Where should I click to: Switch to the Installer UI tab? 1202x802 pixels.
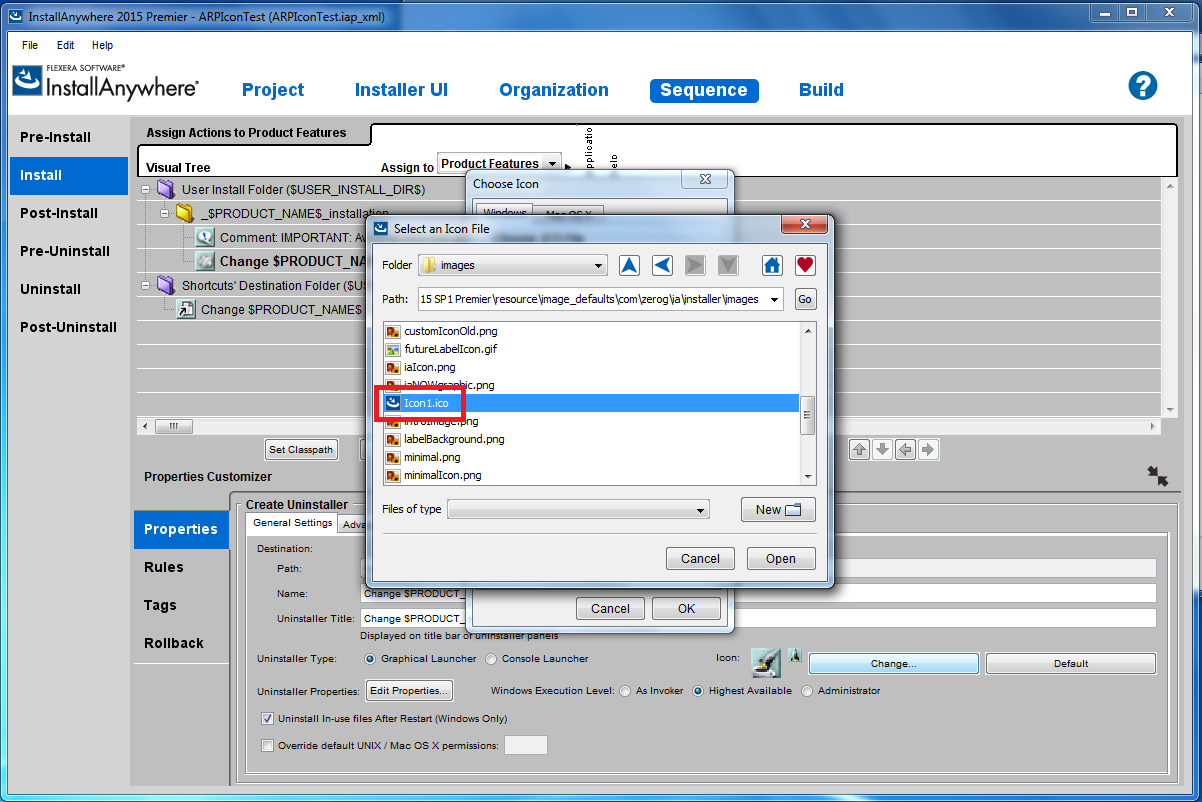click(401, 90)
